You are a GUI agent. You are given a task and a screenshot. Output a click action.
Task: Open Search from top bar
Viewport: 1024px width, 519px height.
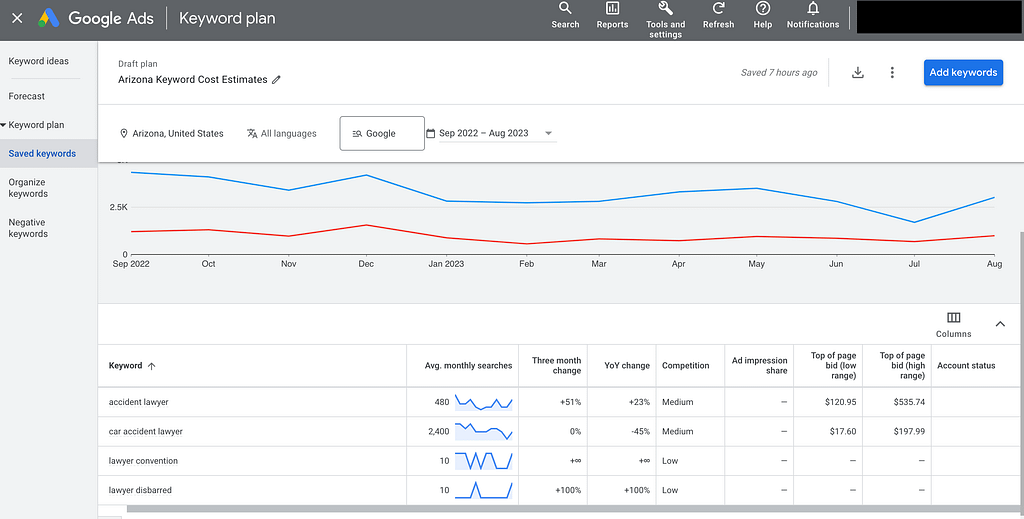click(x=565, y=16)
